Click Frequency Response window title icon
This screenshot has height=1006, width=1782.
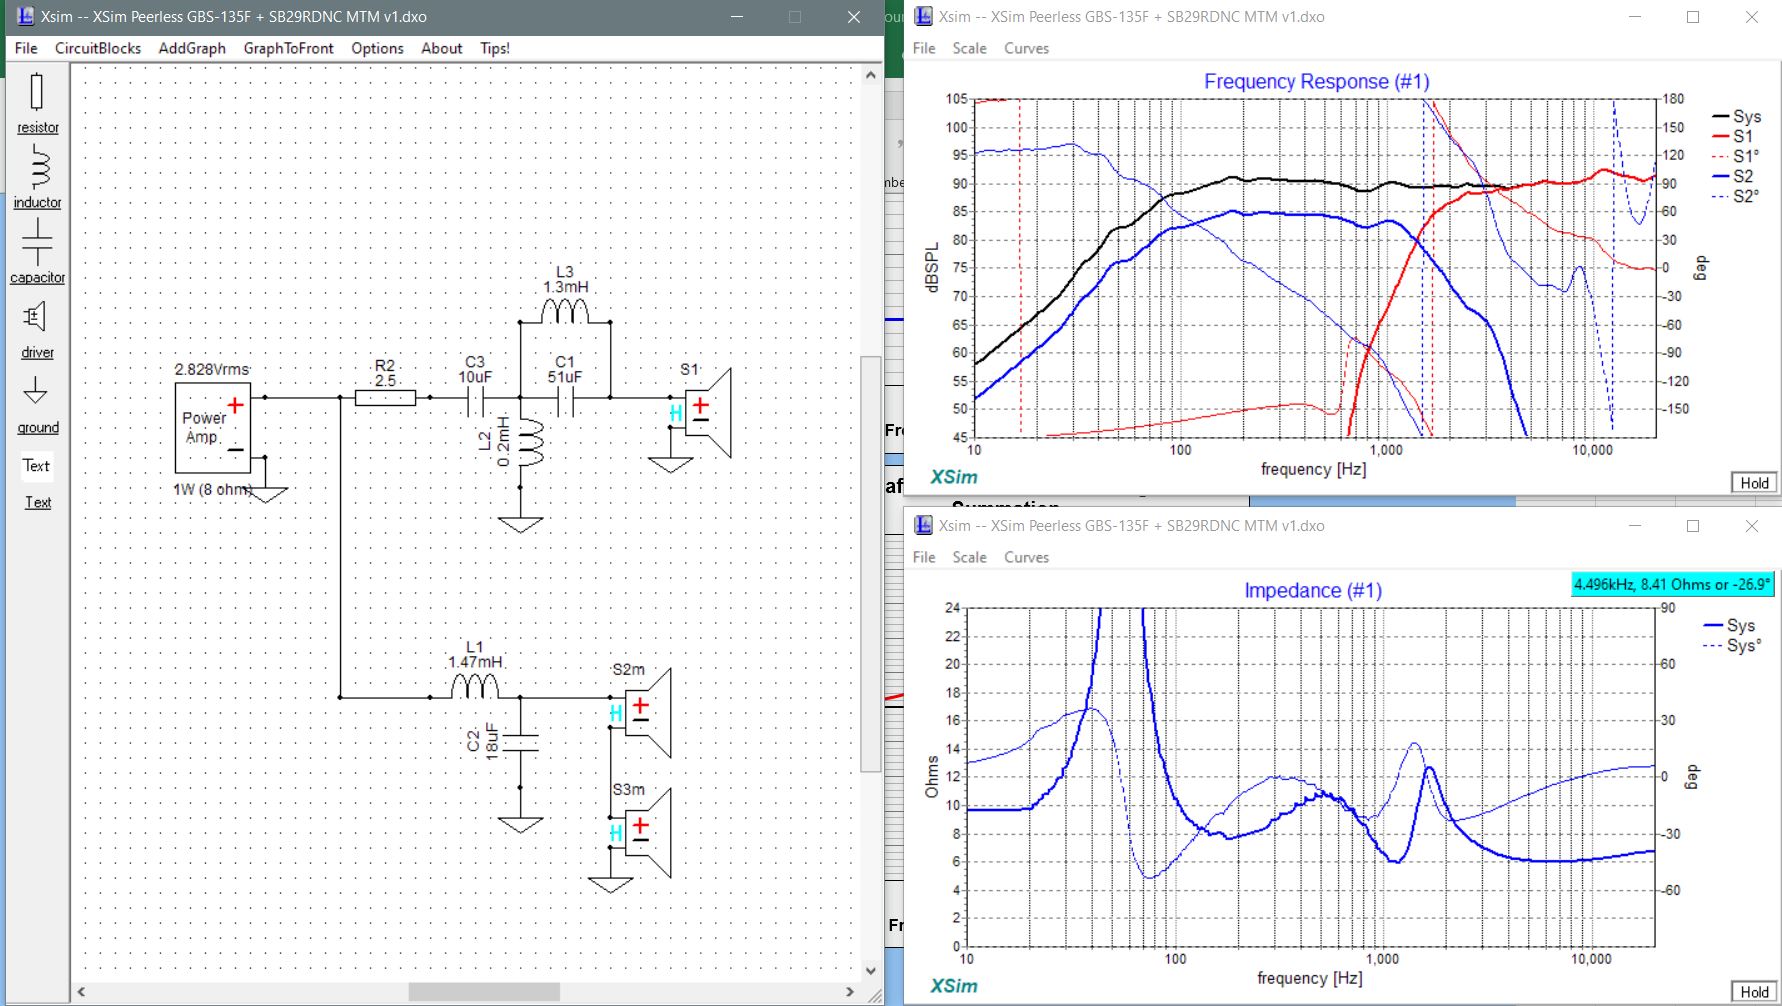pos(923,16)
